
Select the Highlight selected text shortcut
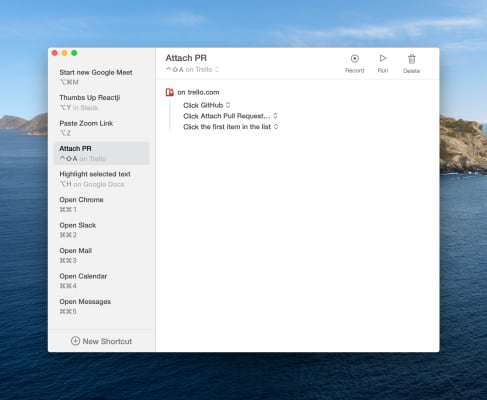102,179
